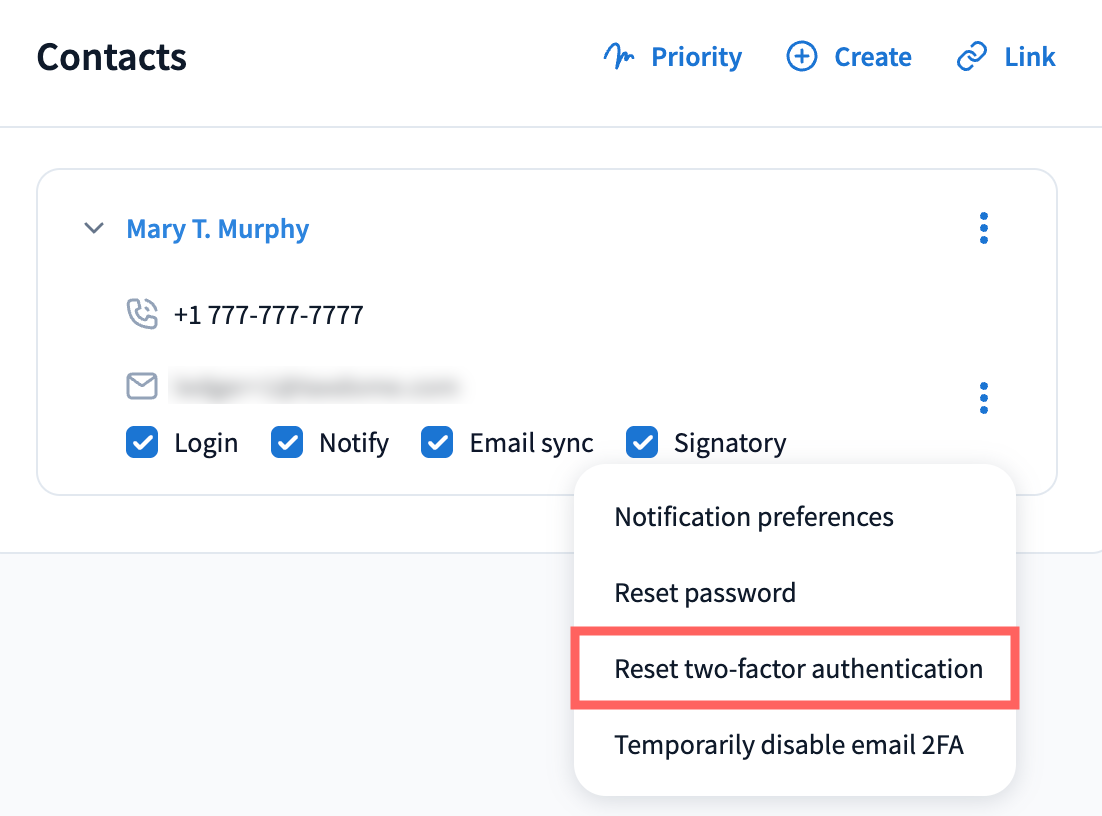Image resolution: width=1102 pixels, height=816 pixels.
Task: Select Reset two-factor authentication option
Action: pyautogui.click(x=798, y=669)
